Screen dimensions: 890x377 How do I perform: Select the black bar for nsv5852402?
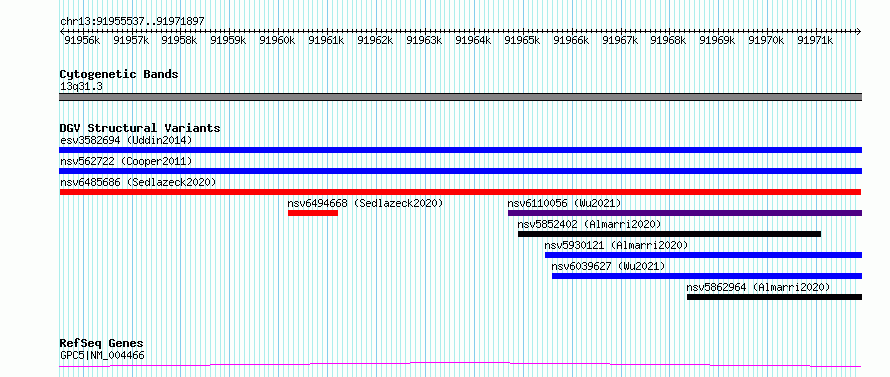pyautogui.click(x=669, y=234)
